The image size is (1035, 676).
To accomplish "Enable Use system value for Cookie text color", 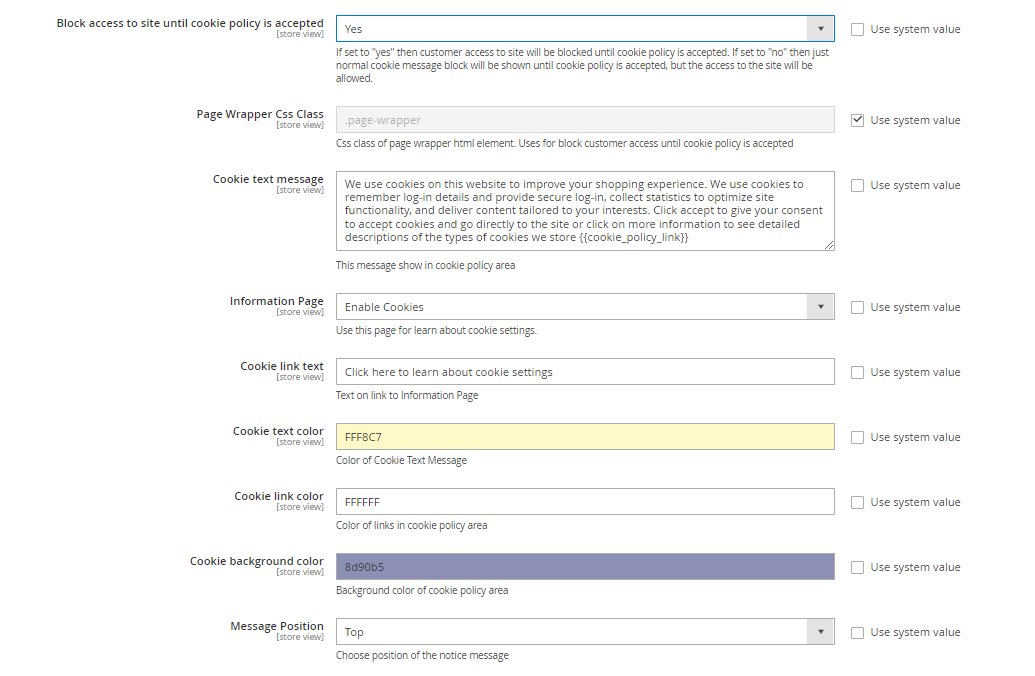I will [857, 437].
